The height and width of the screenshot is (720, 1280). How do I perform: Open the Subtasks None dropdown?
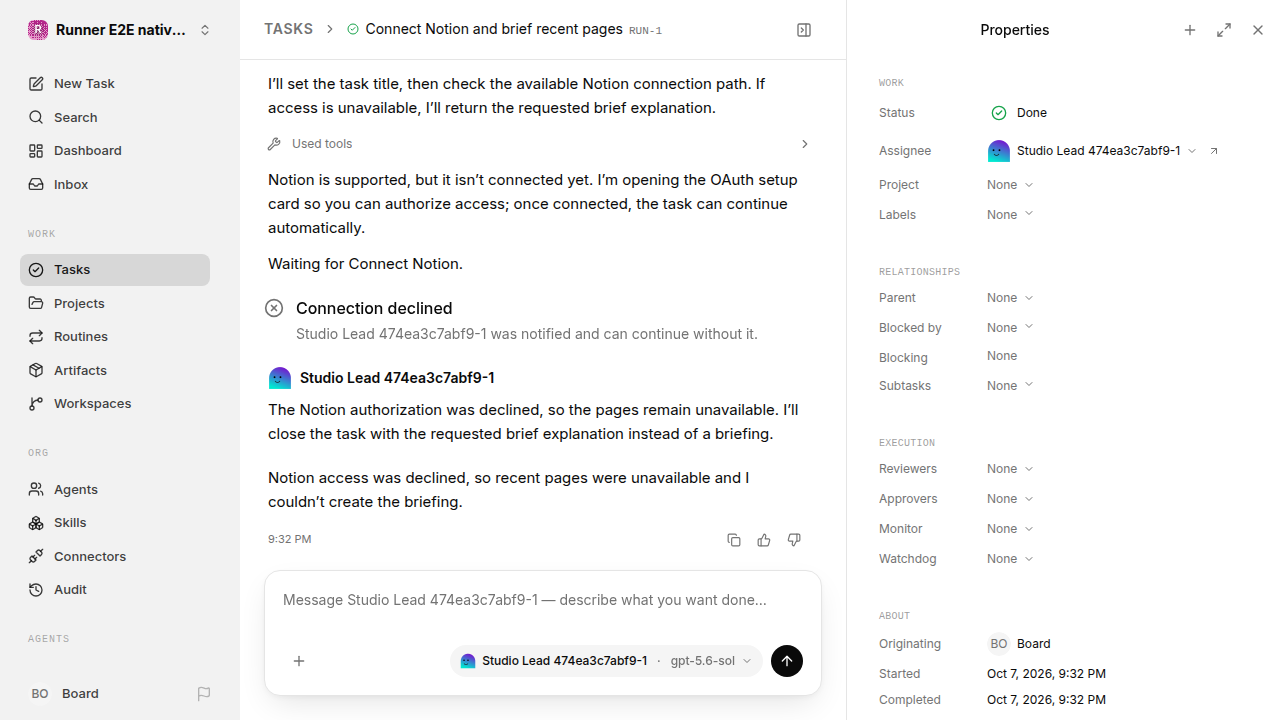1010,386
